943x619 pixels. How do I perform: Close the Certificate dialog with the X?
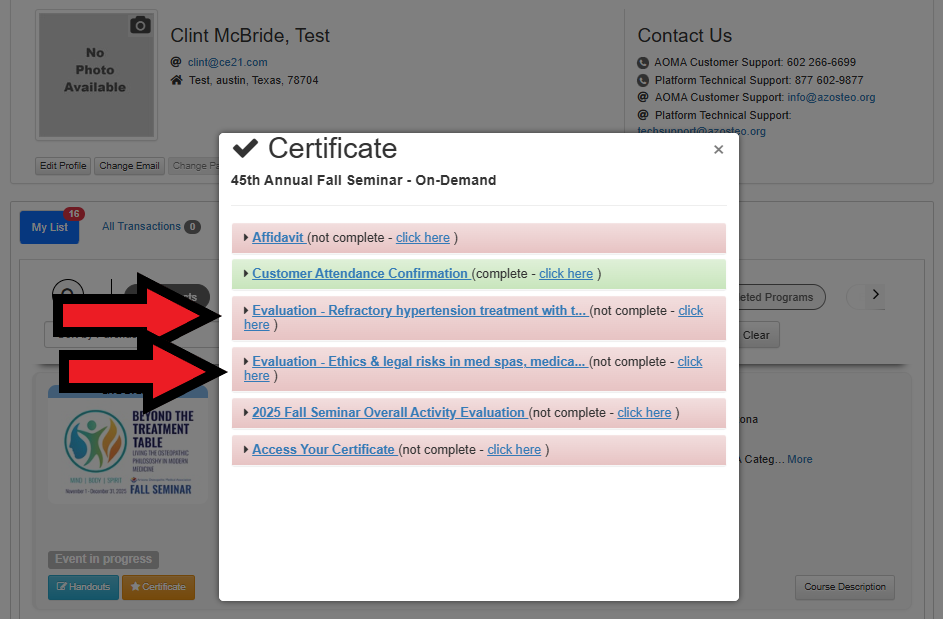pyautogui.click(x=718, y=150)
